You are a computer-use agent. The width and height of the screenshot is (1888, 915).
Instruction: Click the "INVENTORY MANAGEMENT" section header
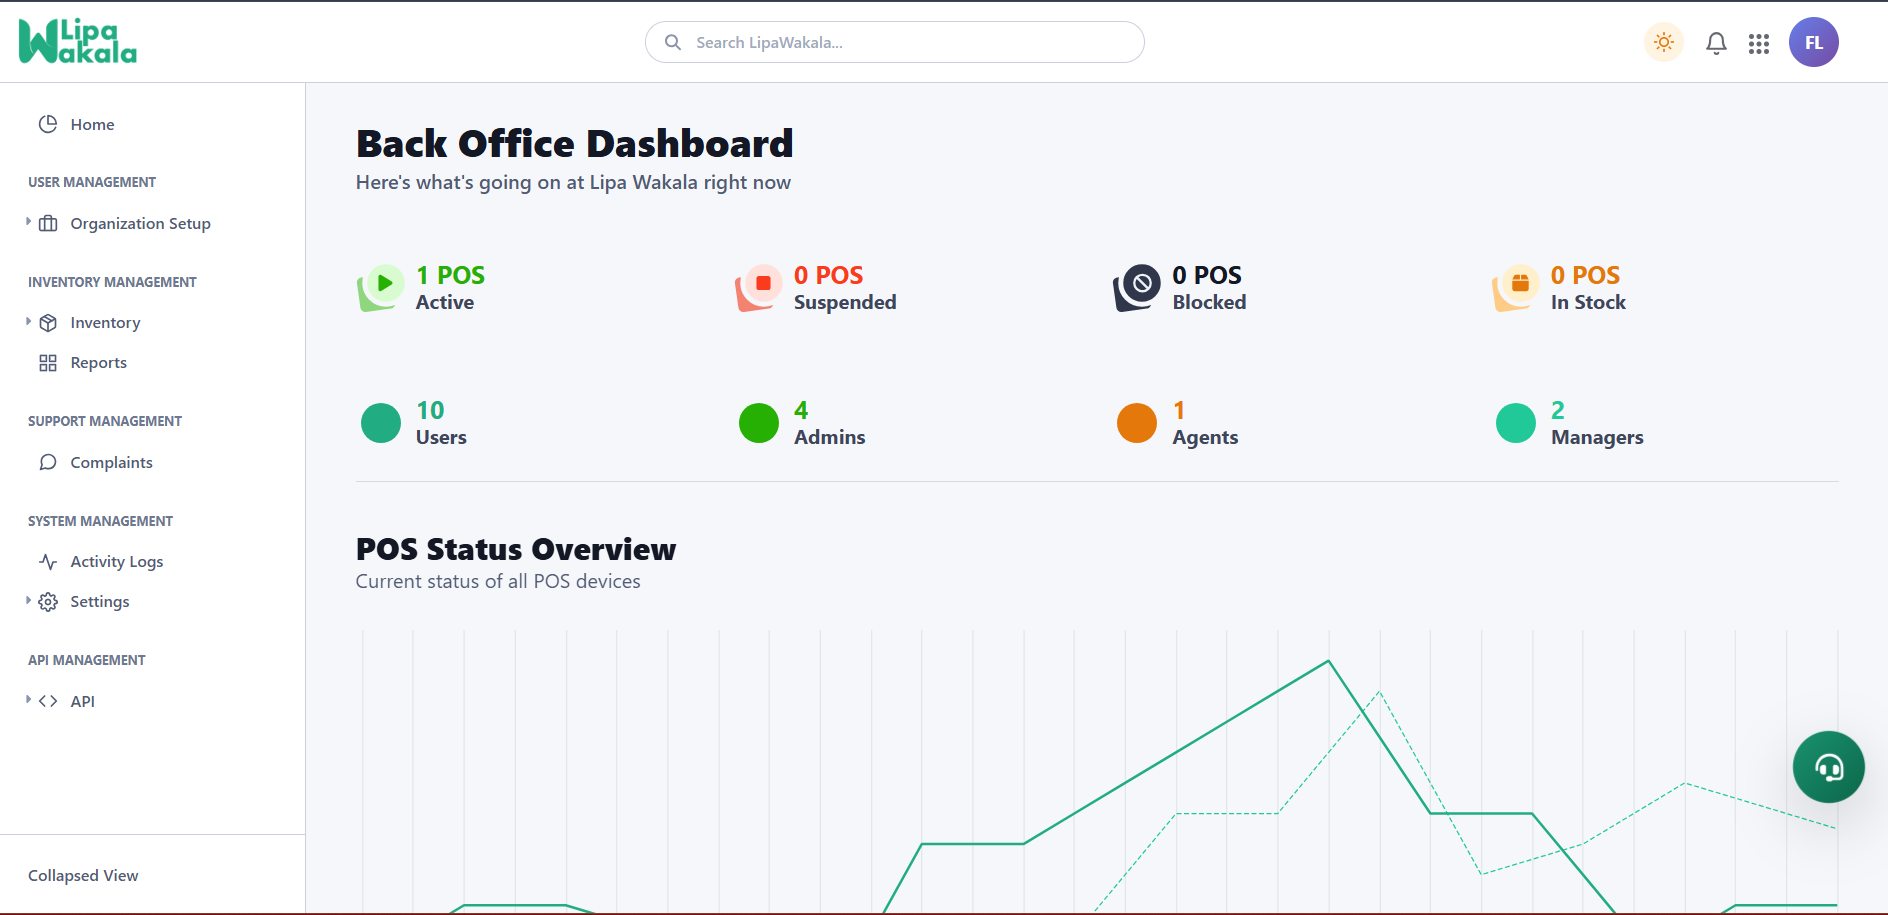(112, 282)
